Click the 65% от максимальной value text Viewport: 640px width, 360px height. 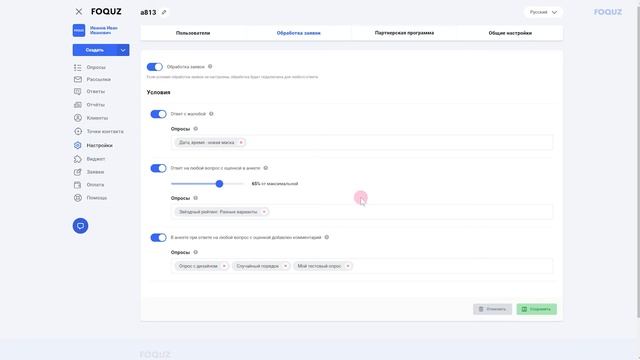click(x=275, y=184)
